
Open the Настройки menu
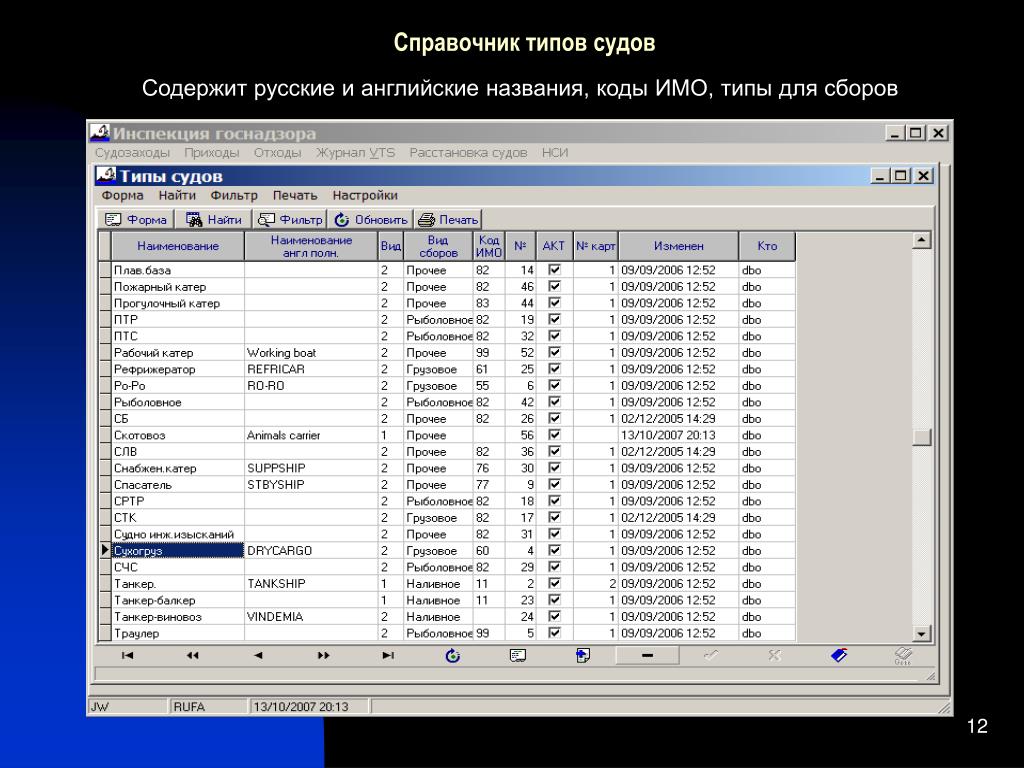(x=365, y=195)
